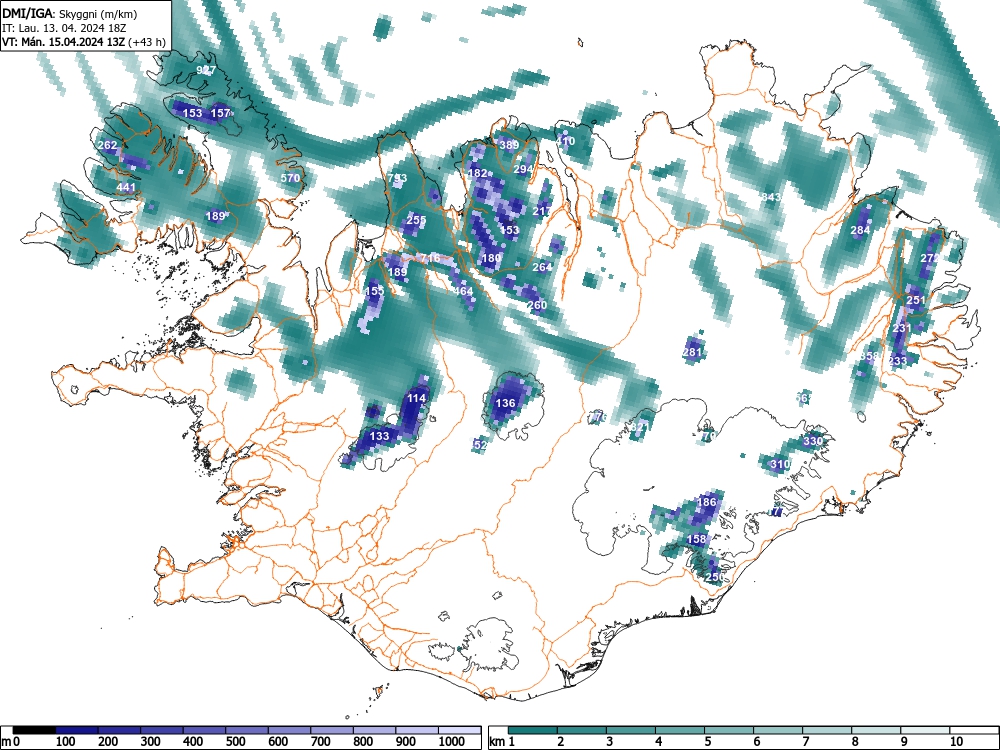Click the visibility value 186
The width and height of the screenshot is (1000, 750).
[x=707, y=502]
